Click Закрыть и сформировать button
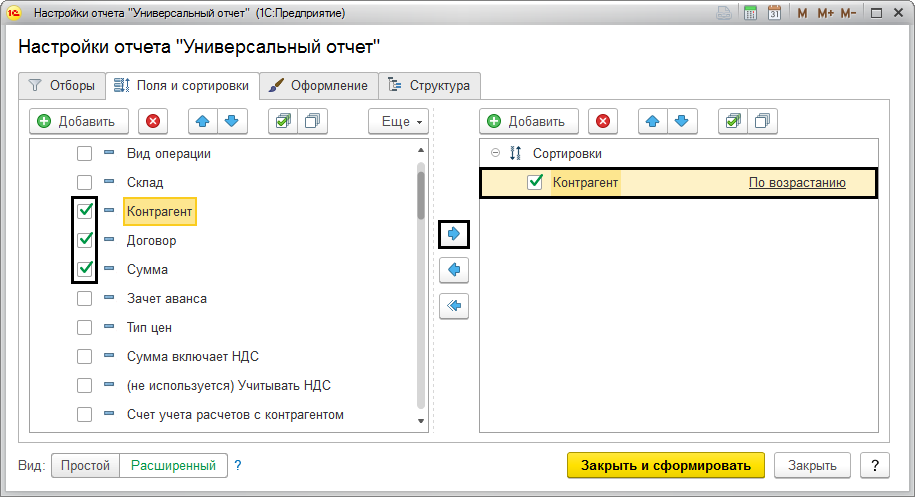This screenshot has height=497, width=915. pos(665,465)
